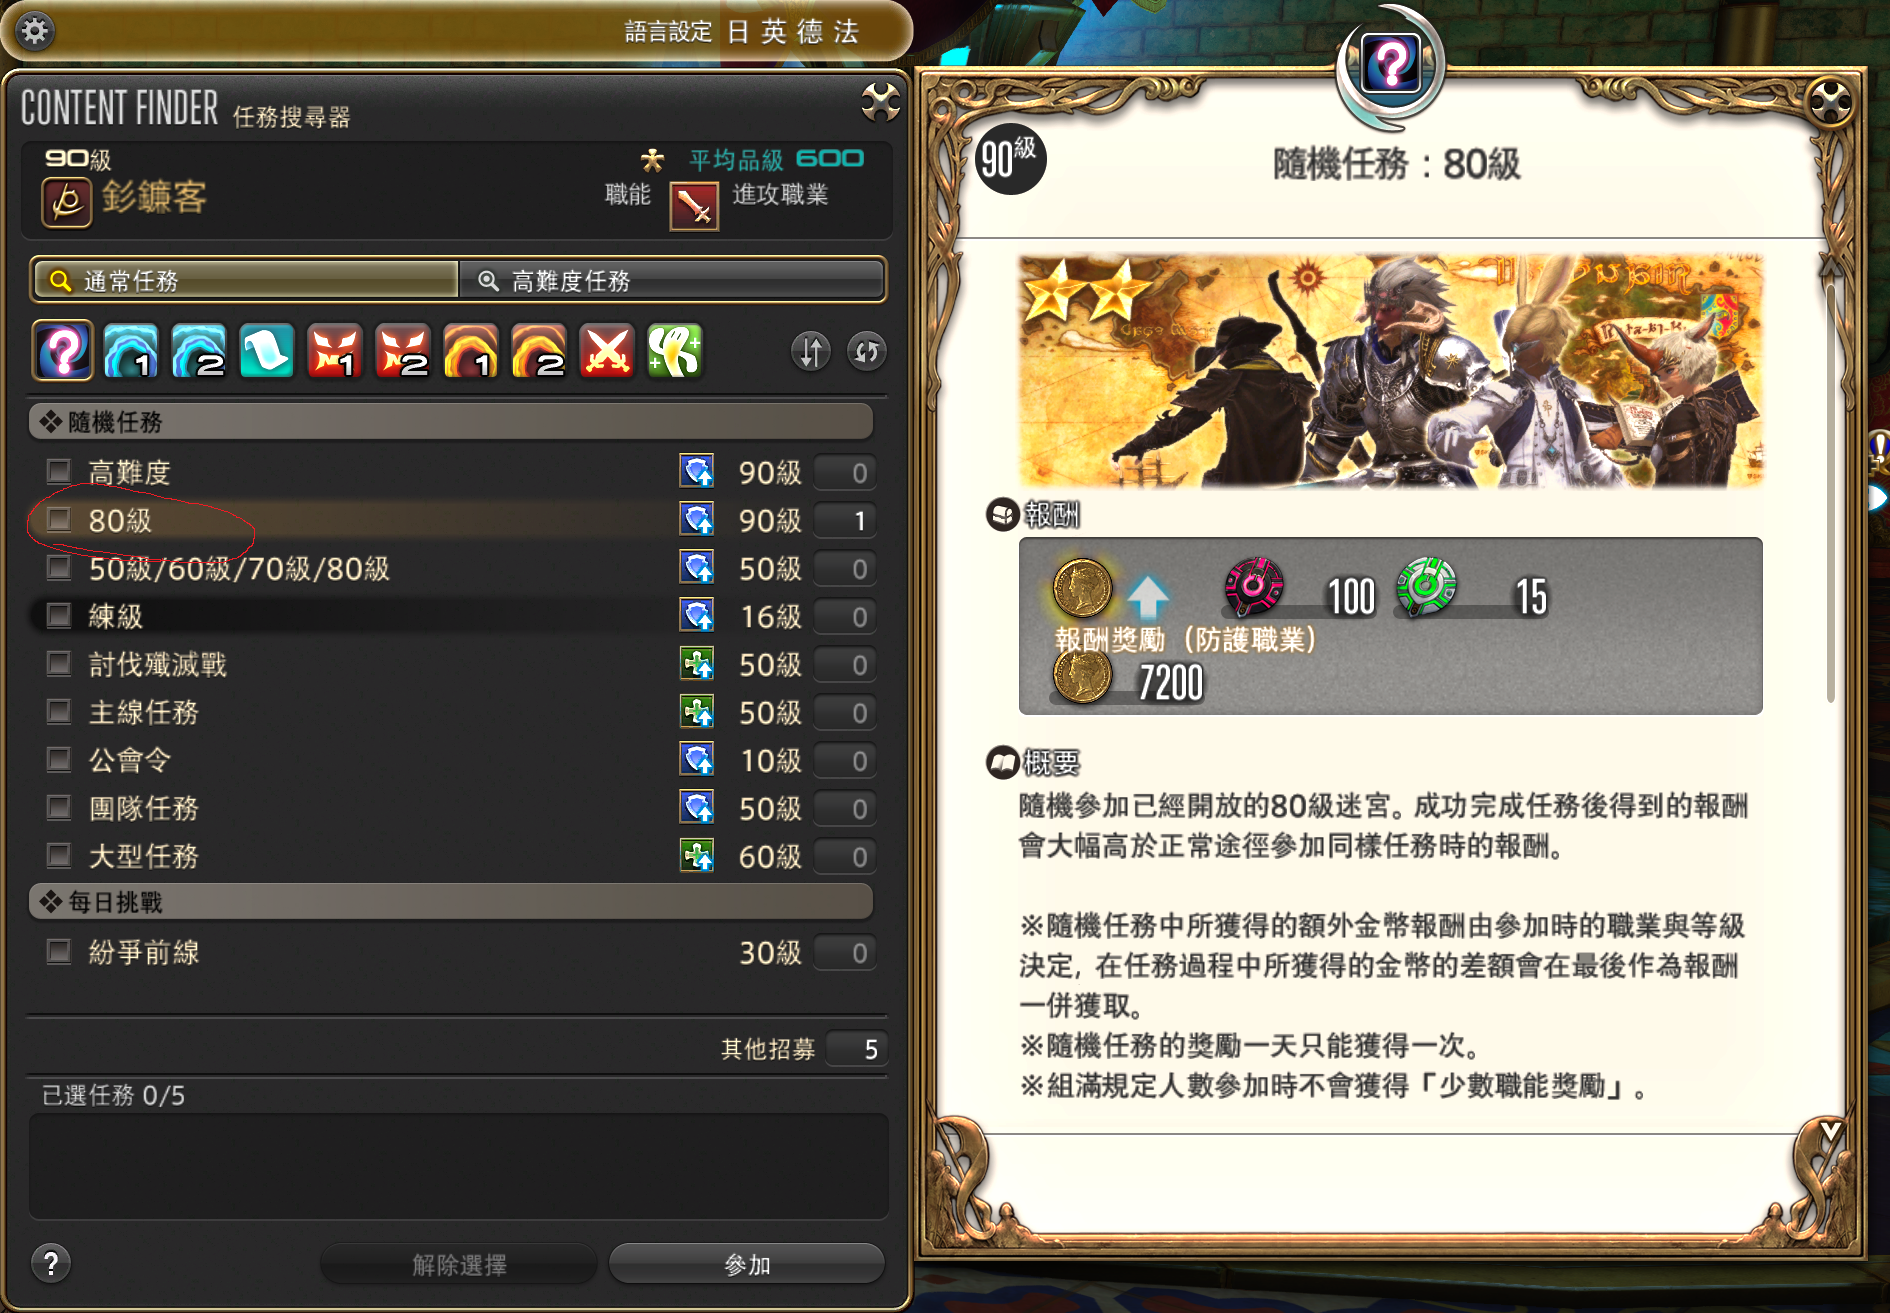This screenshot has height=1313, width=1890.
Task: Click the refresh arrows icon
Action: 867,352
